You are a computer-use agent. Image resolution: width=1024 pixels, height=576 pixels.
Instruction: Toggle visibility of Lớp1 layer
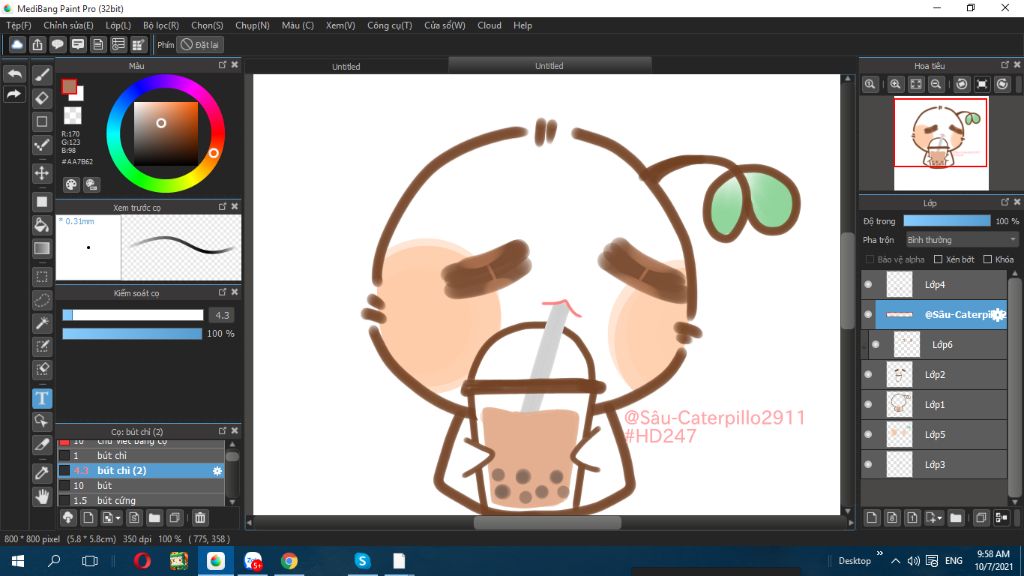[x=868, y=404]
